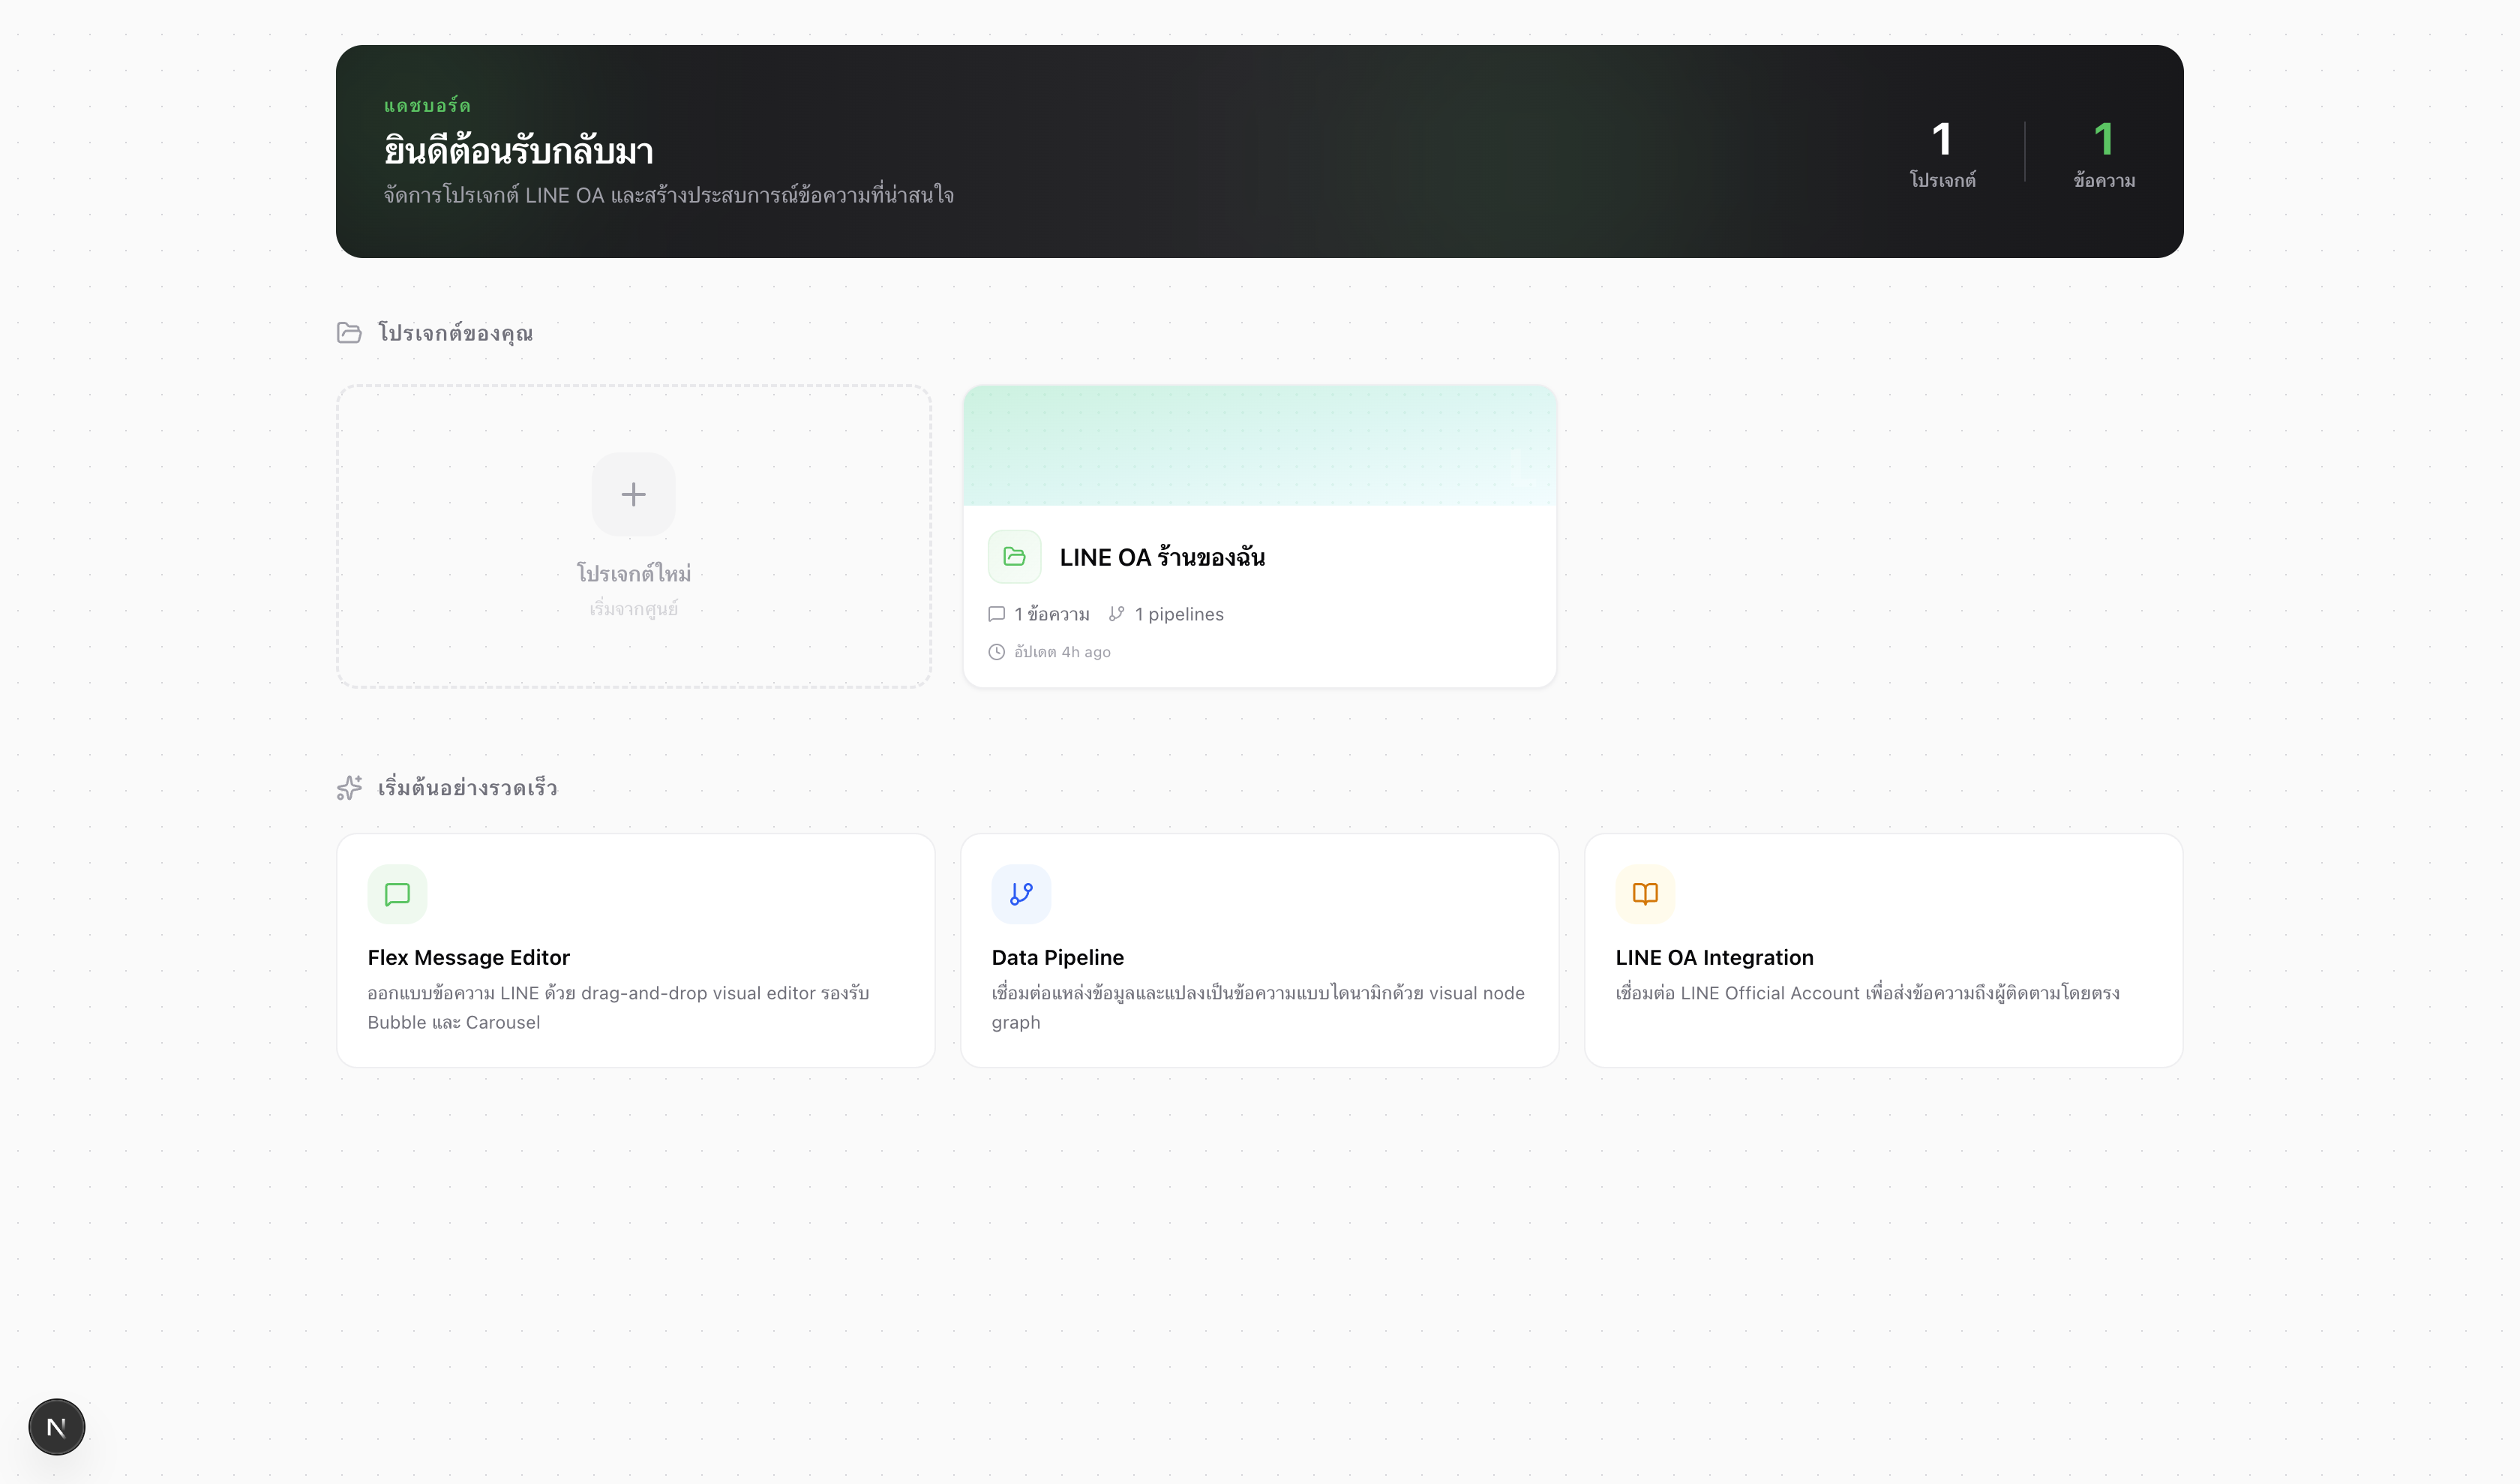The image size is (2520, 1484).
Task: Open the LINE OA Integration quick start card
Action: coord(1883,949)
